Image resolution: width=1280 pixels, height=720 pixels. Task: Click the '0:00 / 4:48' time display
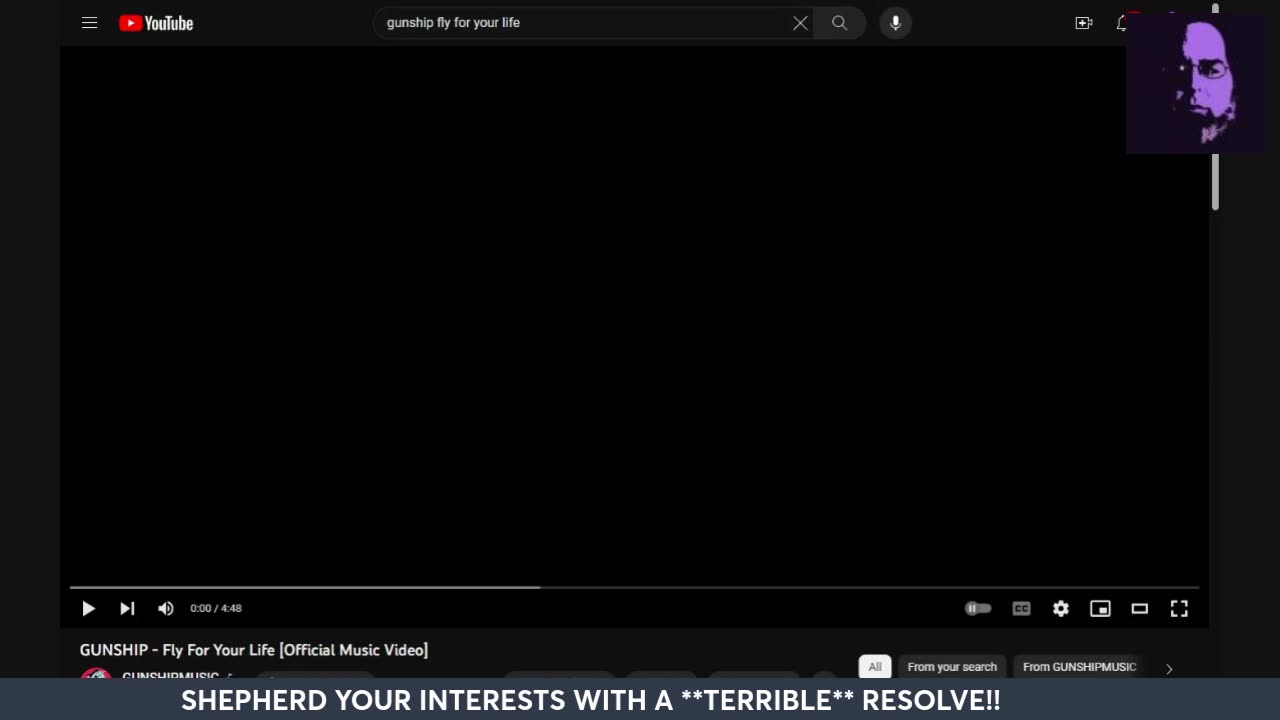(x=216, y=608)
